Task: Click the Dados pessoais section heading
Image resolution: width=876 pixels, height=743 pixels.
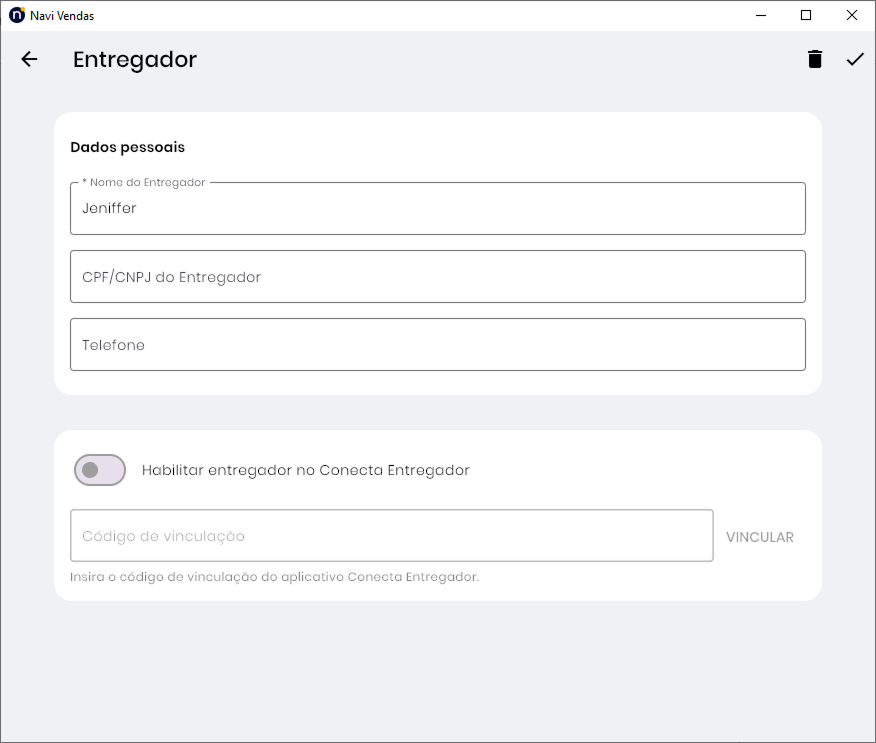Action: coord(127,147)
